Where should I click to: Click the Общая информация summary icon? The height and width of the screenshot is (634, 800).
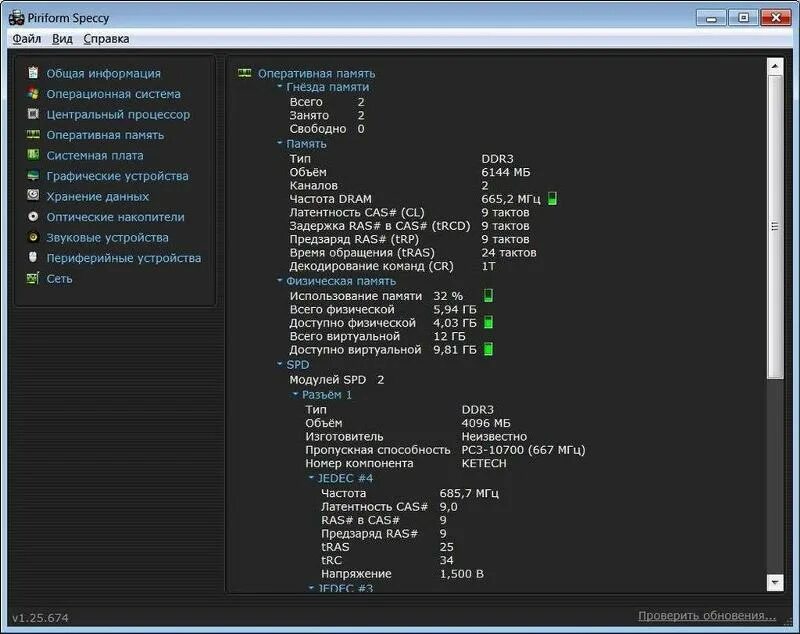pyautogui.click(x=33, y=73)
